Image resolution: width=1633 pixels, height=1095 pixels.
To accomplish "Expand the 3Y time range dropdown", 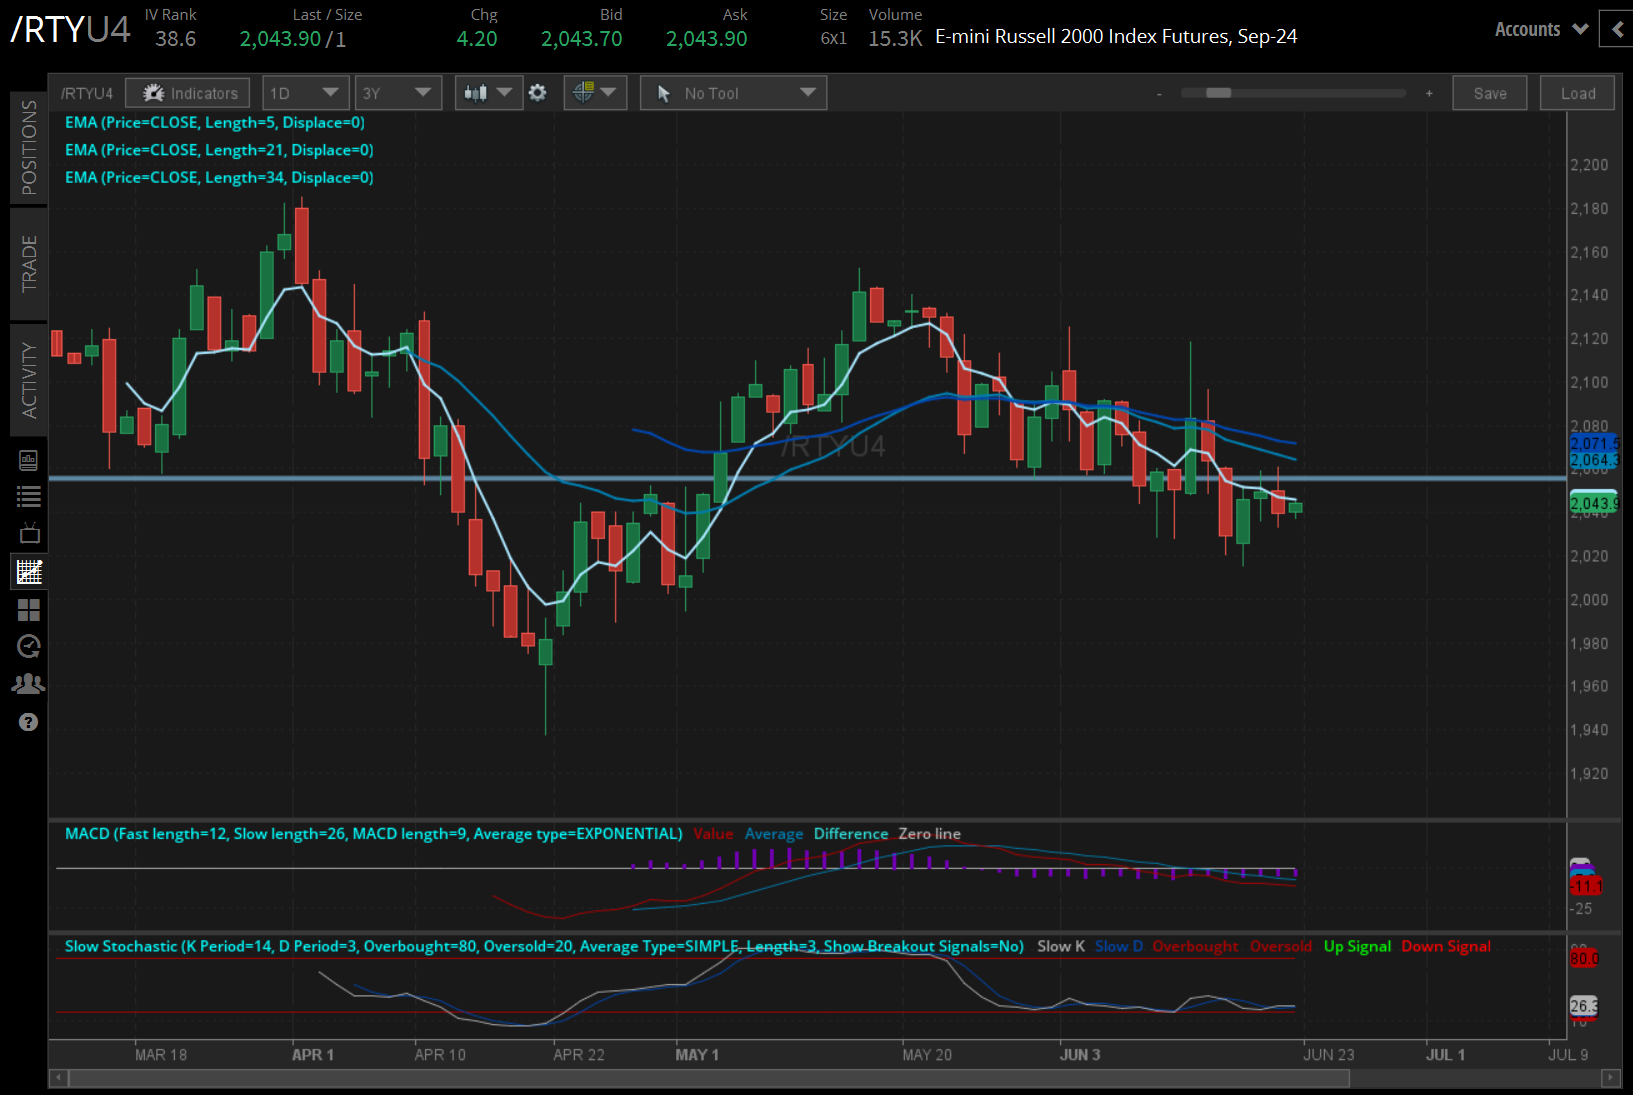I will [398, 93].
